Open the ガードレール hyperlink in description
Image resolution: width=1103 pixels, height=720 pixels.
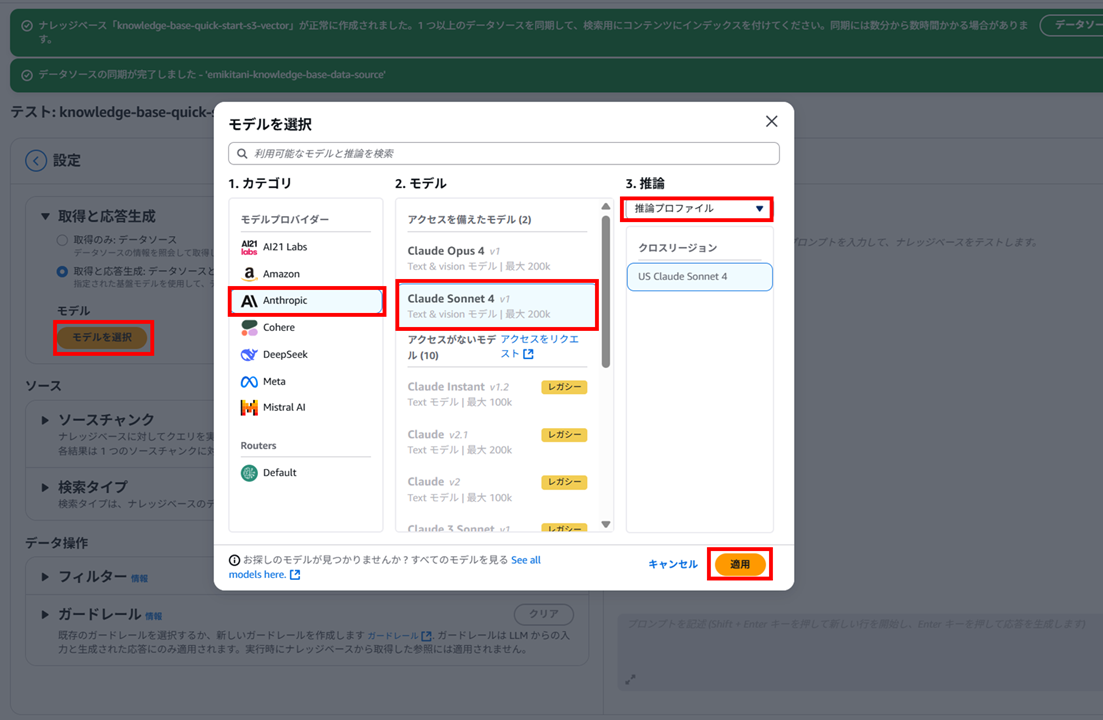pyautogui.click(x=393, y=636)
